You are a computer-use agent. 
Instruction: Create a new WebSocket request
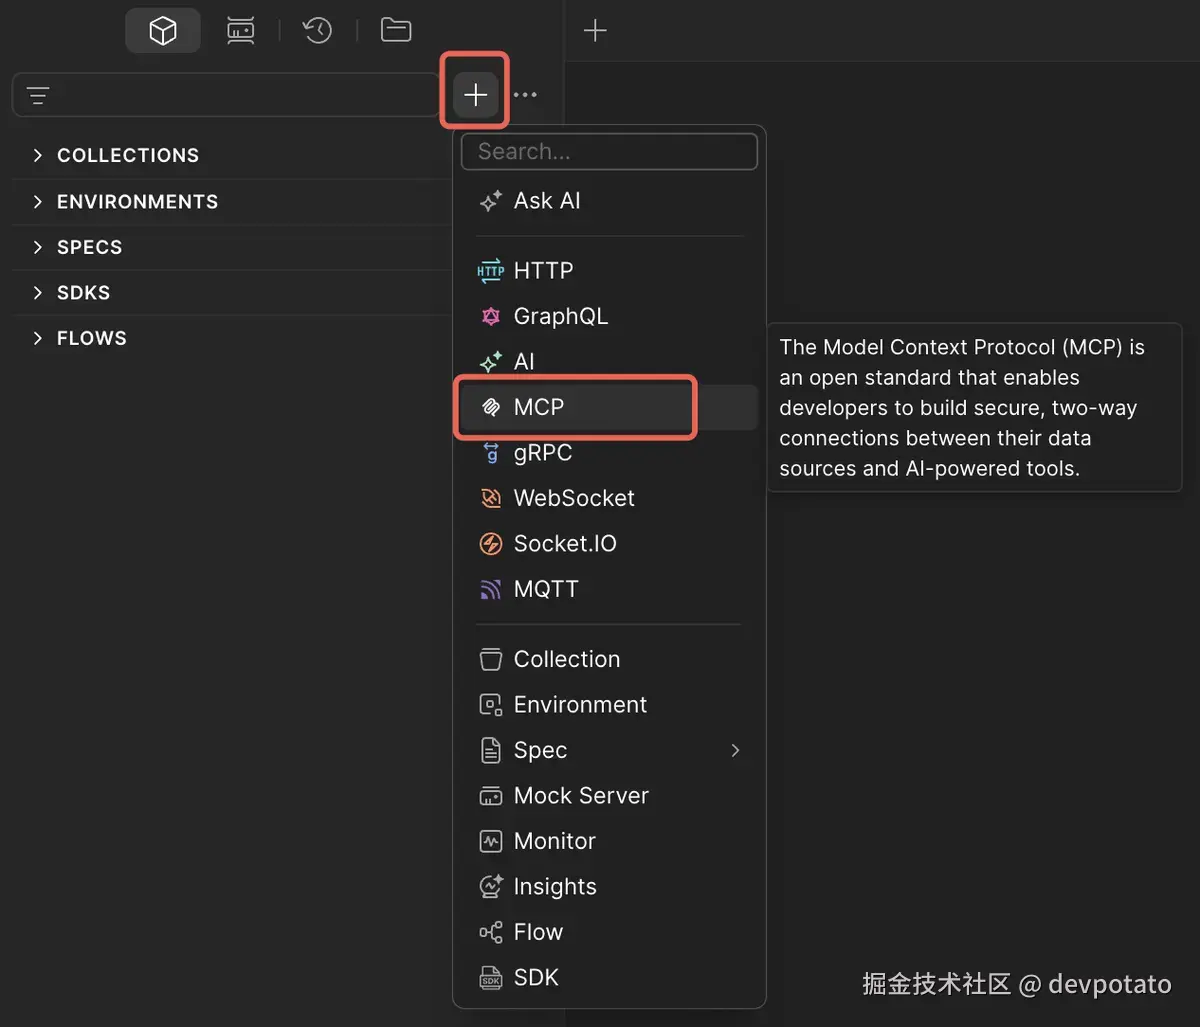573,498
